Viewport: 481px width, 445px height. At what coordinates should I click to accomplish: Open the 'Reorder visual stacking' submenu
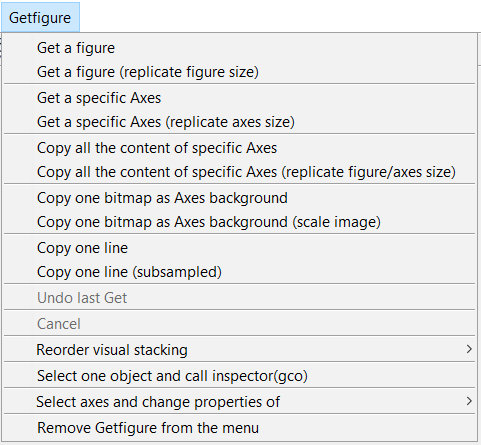240,350
